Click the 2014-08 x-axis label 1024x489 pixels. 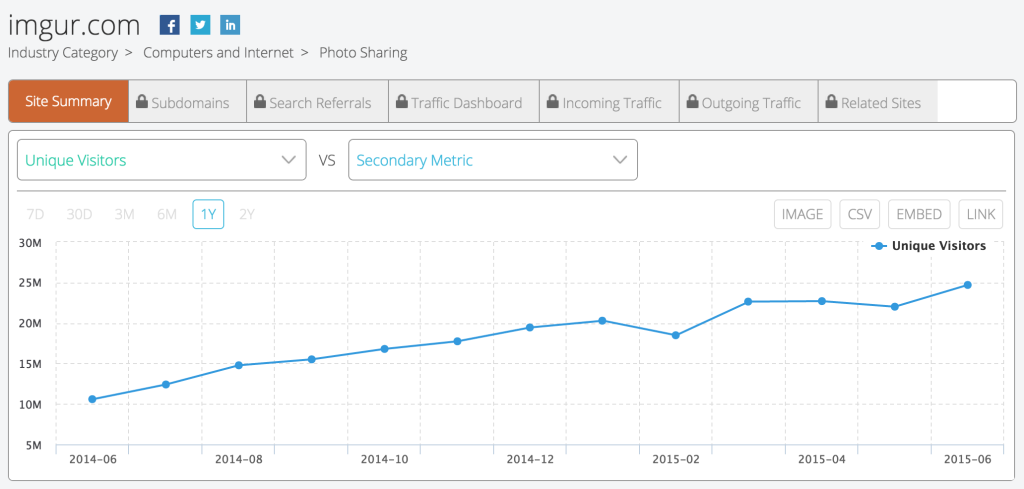click(x=239, y=460)
